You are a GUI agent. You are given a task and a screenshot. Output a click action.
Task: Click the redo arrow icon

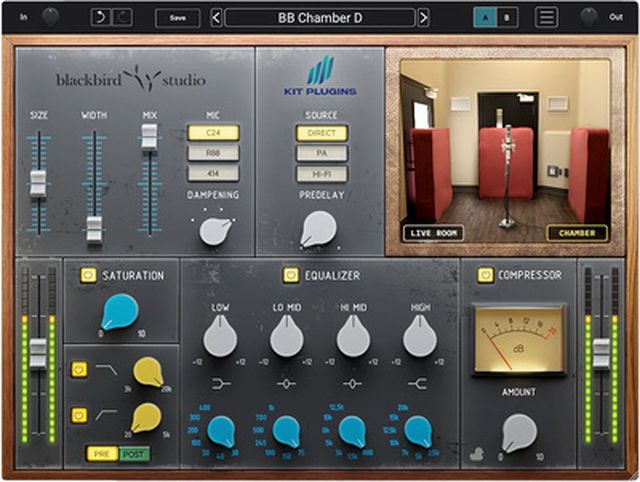coord(122,18)
